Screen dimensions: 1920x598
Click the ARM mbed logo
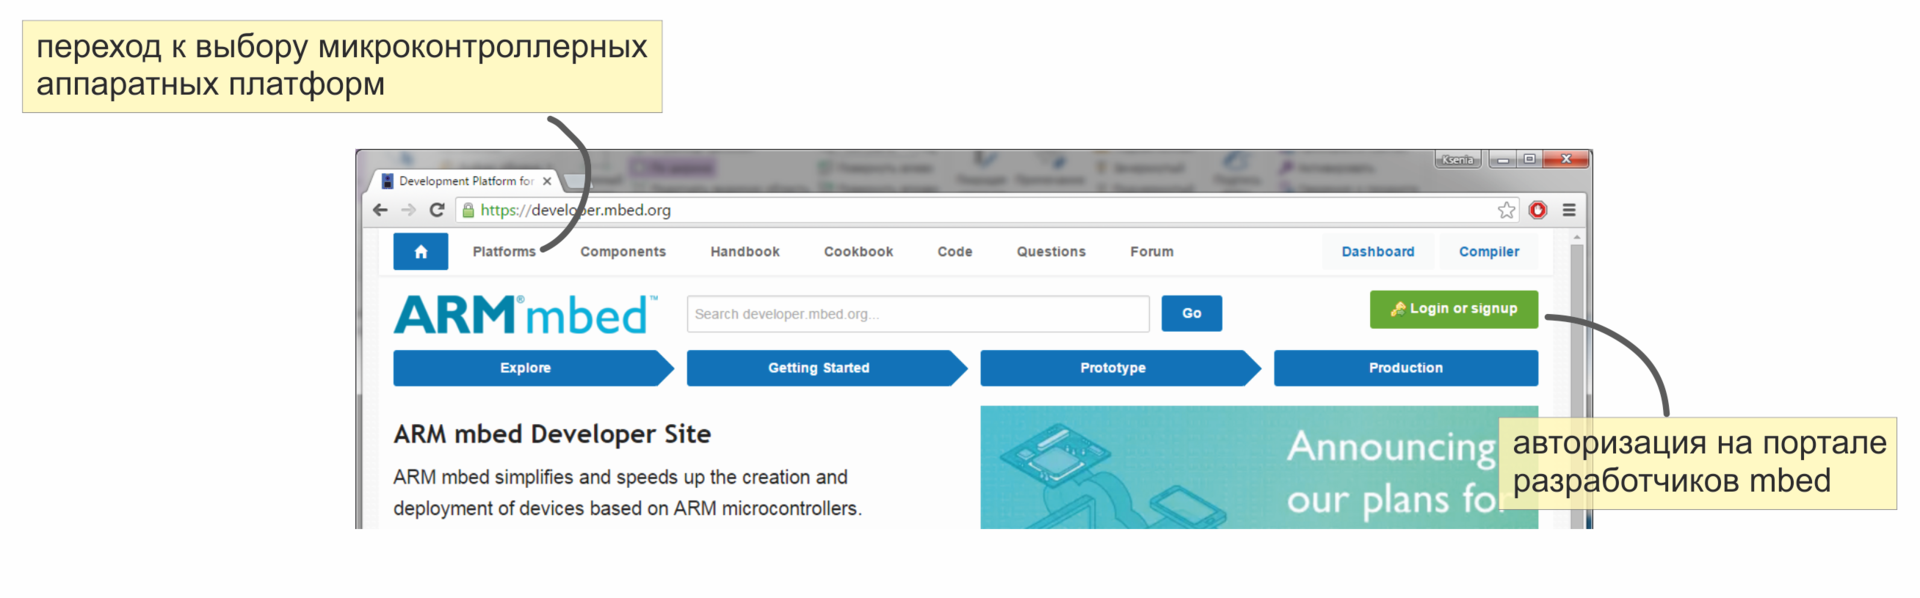526,315
